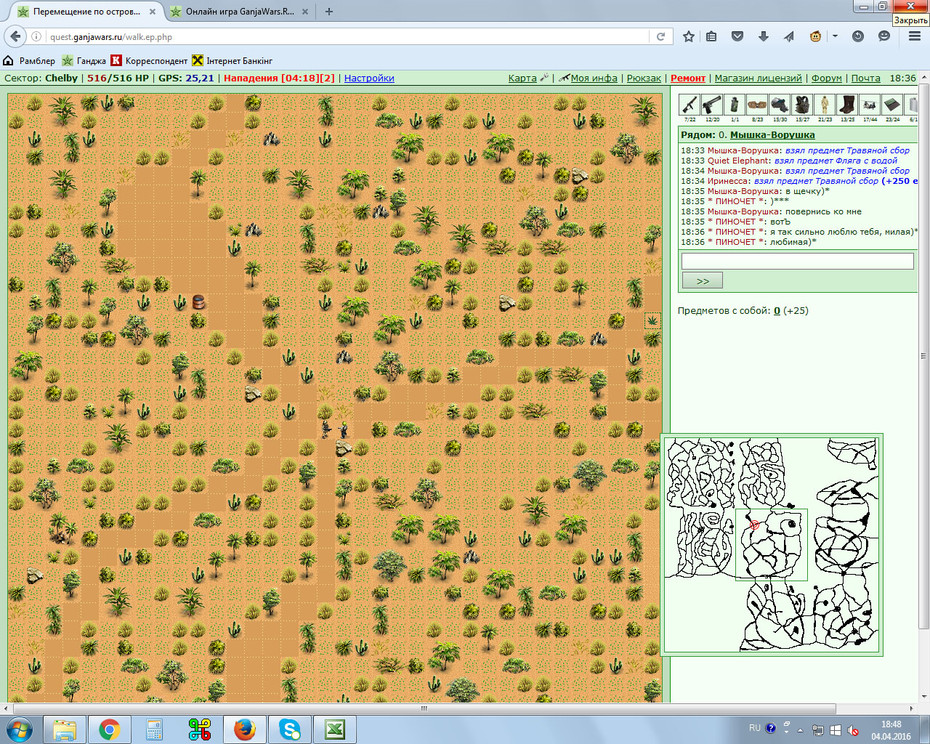
Task: Open the red Ремонт link
Action: (x=688, y=78)
